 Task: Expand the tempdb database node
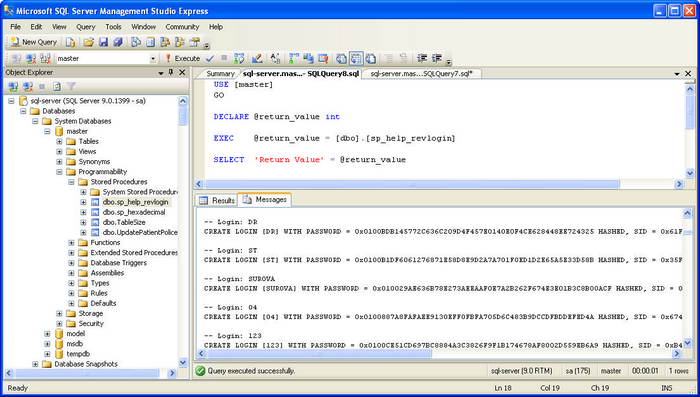(x=47, y=354)
